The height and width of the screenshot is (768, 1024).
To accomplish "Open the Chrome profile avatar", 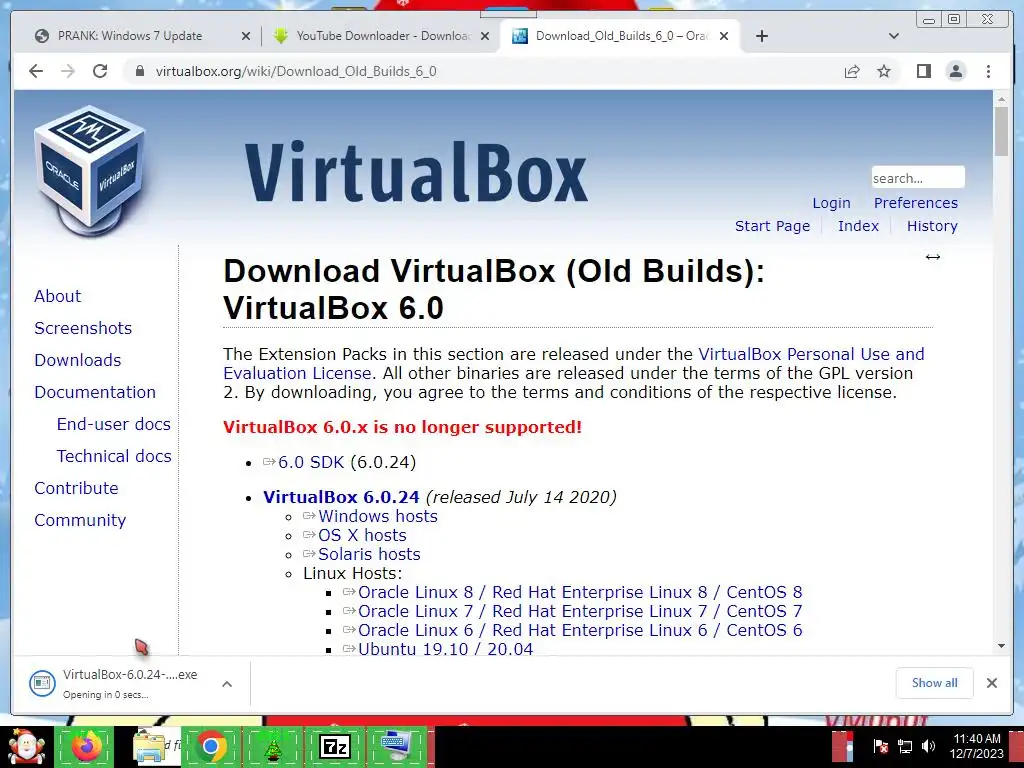I will (955, 71).
